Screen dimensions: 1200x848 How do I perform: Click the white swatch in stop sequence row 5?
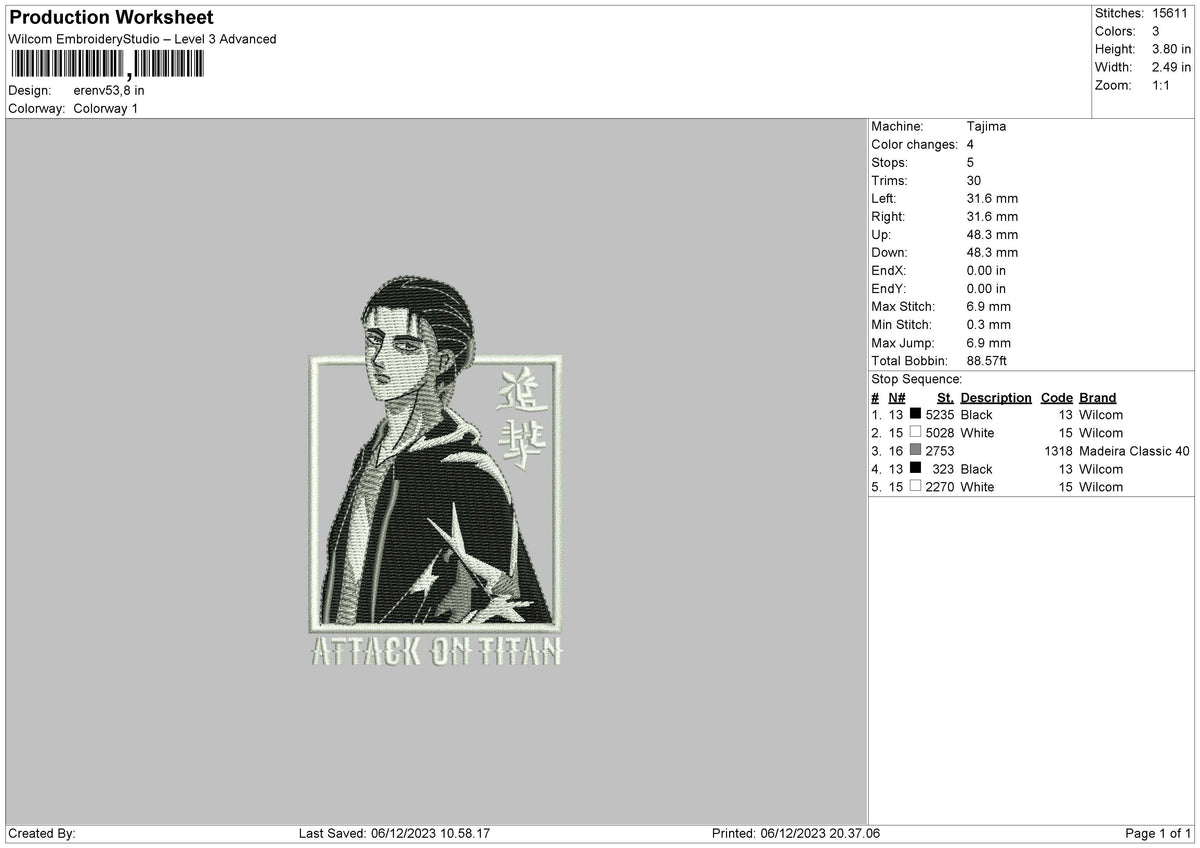[915, 487]
